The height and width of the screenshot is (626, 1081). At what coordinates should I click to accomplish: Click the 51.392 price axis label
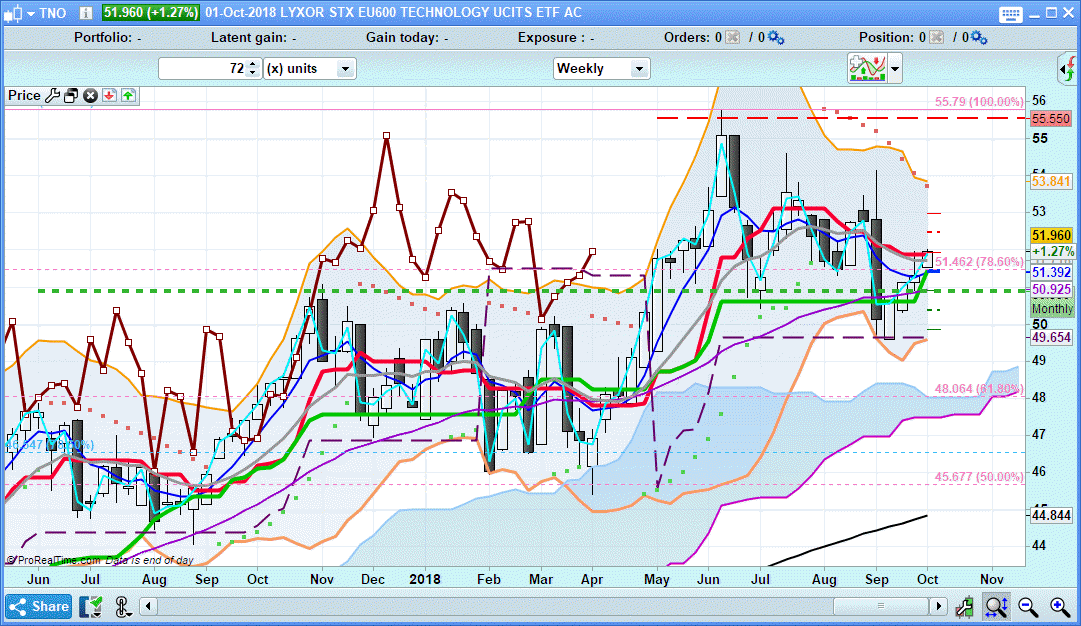tap(1051, 272)
